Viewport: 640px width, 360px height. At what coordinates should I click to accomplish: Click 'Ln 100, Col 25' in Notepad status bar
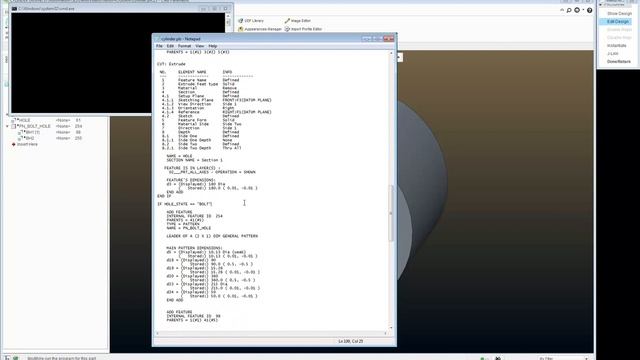pos(350,341)
